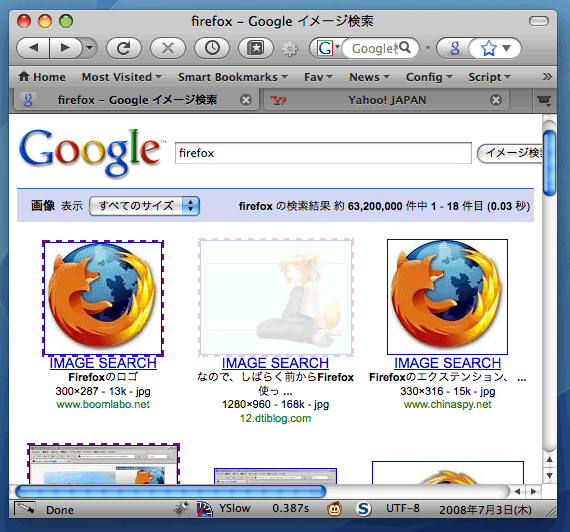This screenshot has width=570, height=532.
Task: Click the www.chinaspy.net source text
Action: (447, 404)
